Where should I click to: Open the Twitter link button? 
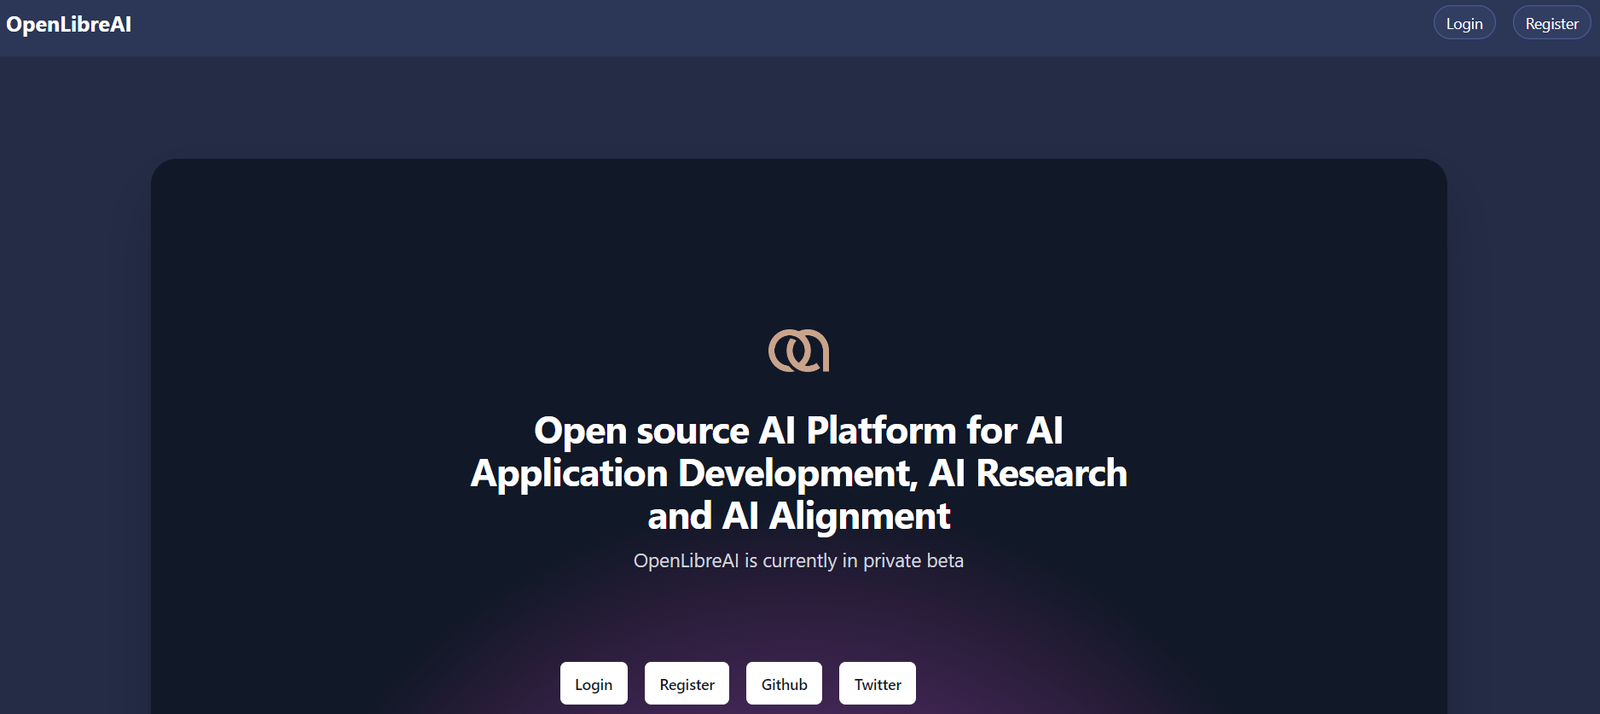pos(877,684)
